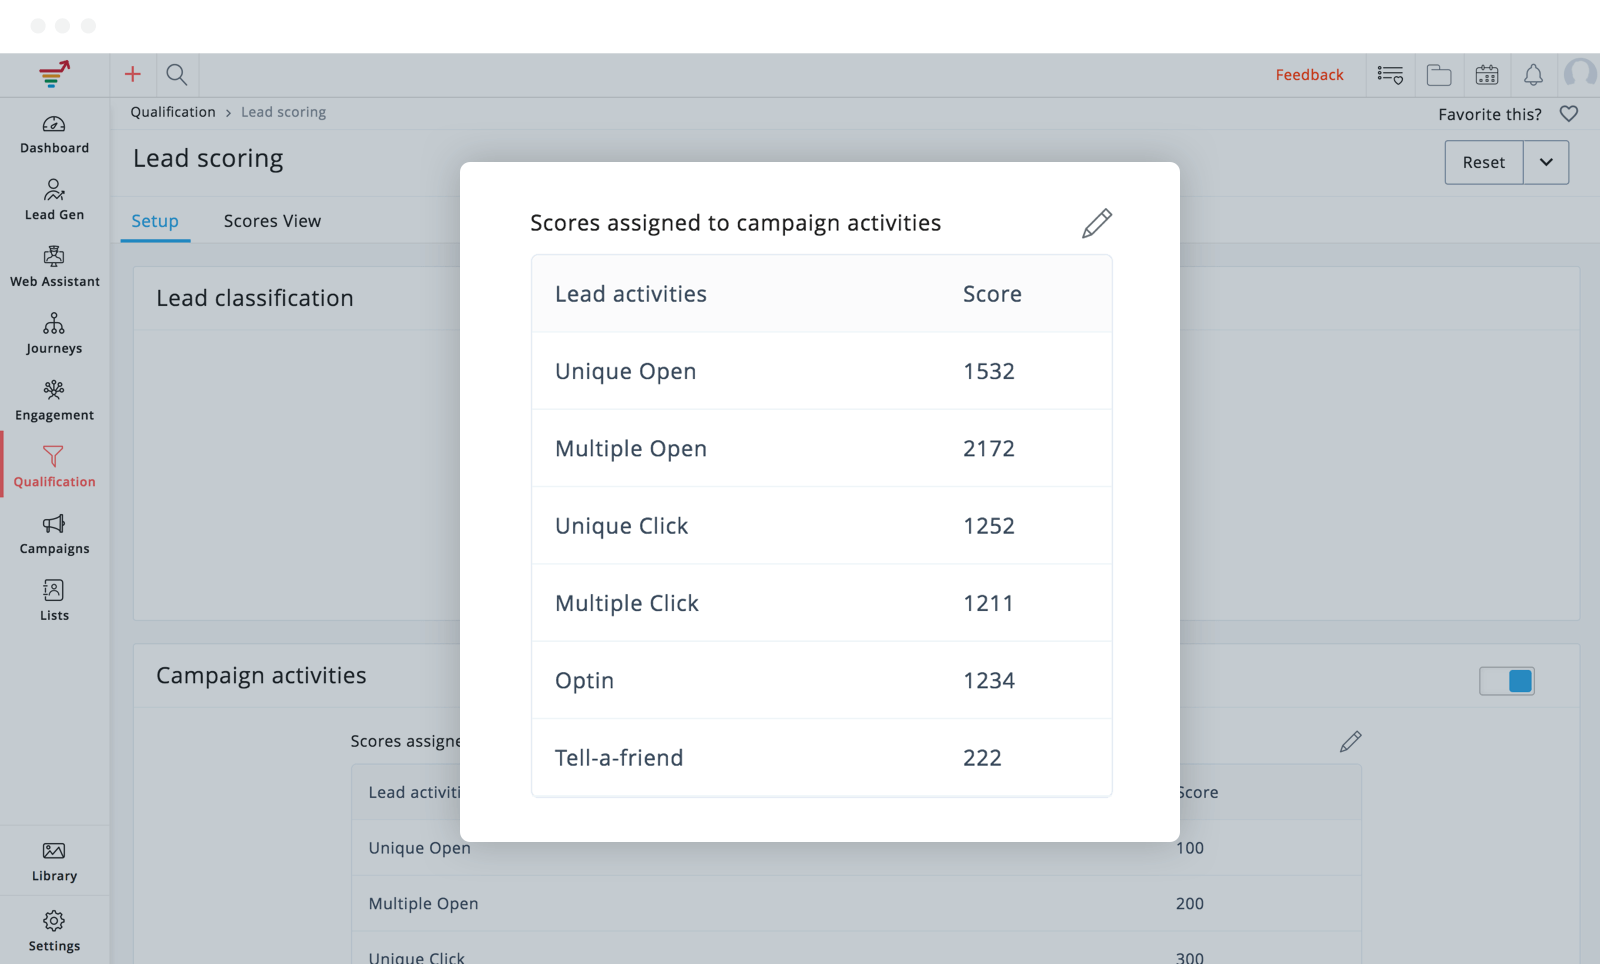Switch to the Scores View tab

pos(272,221)
